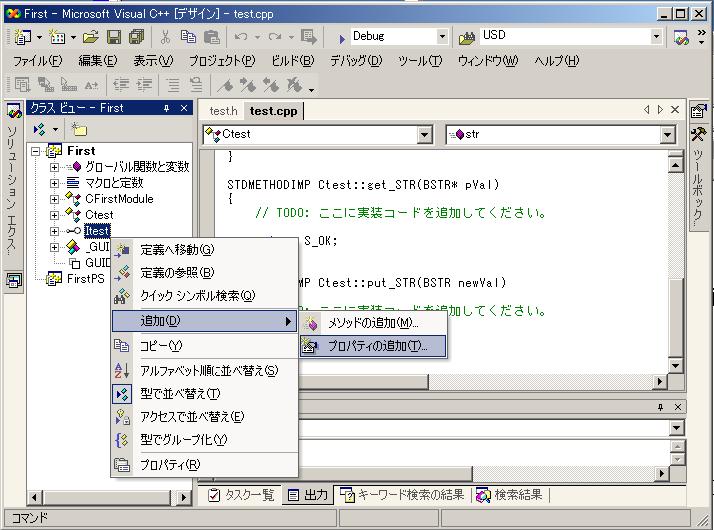
Task: Pin the output panel with pushpin
Action: point(661,407)
